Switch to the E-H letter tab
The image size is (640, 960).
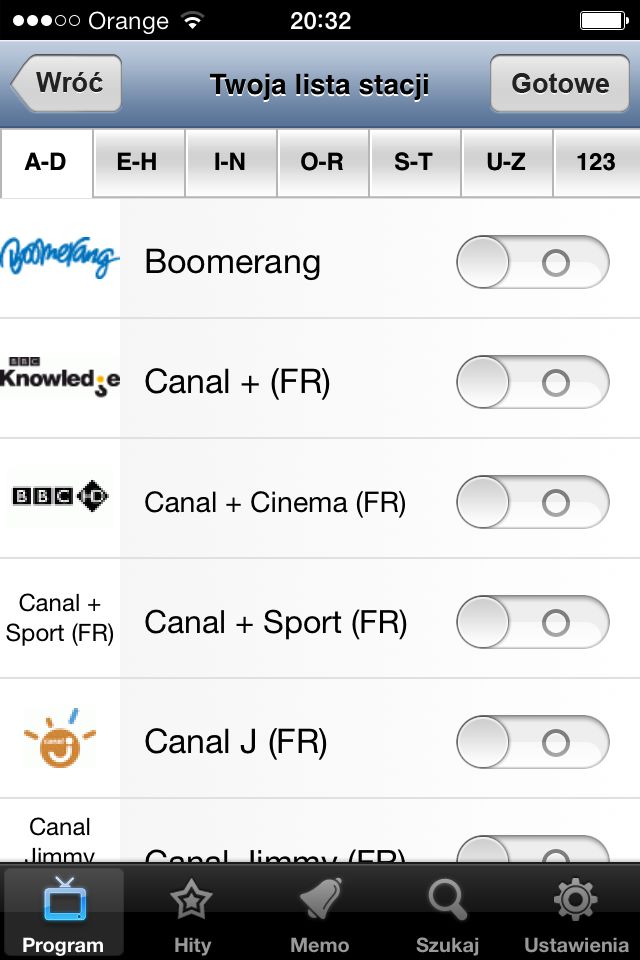pos(138,163)
